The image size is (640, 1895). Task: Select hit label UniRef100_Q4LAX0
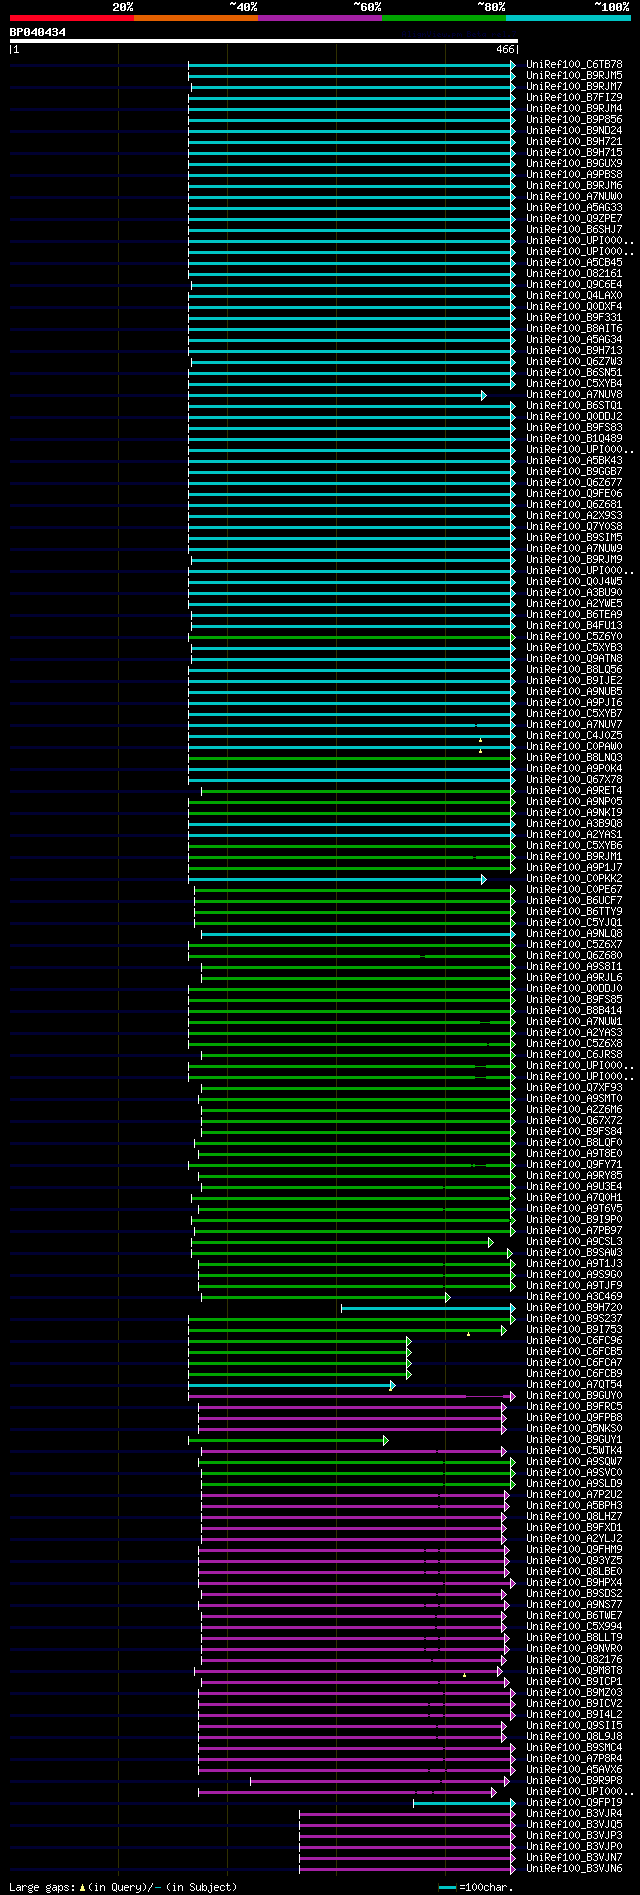(574, 295)
